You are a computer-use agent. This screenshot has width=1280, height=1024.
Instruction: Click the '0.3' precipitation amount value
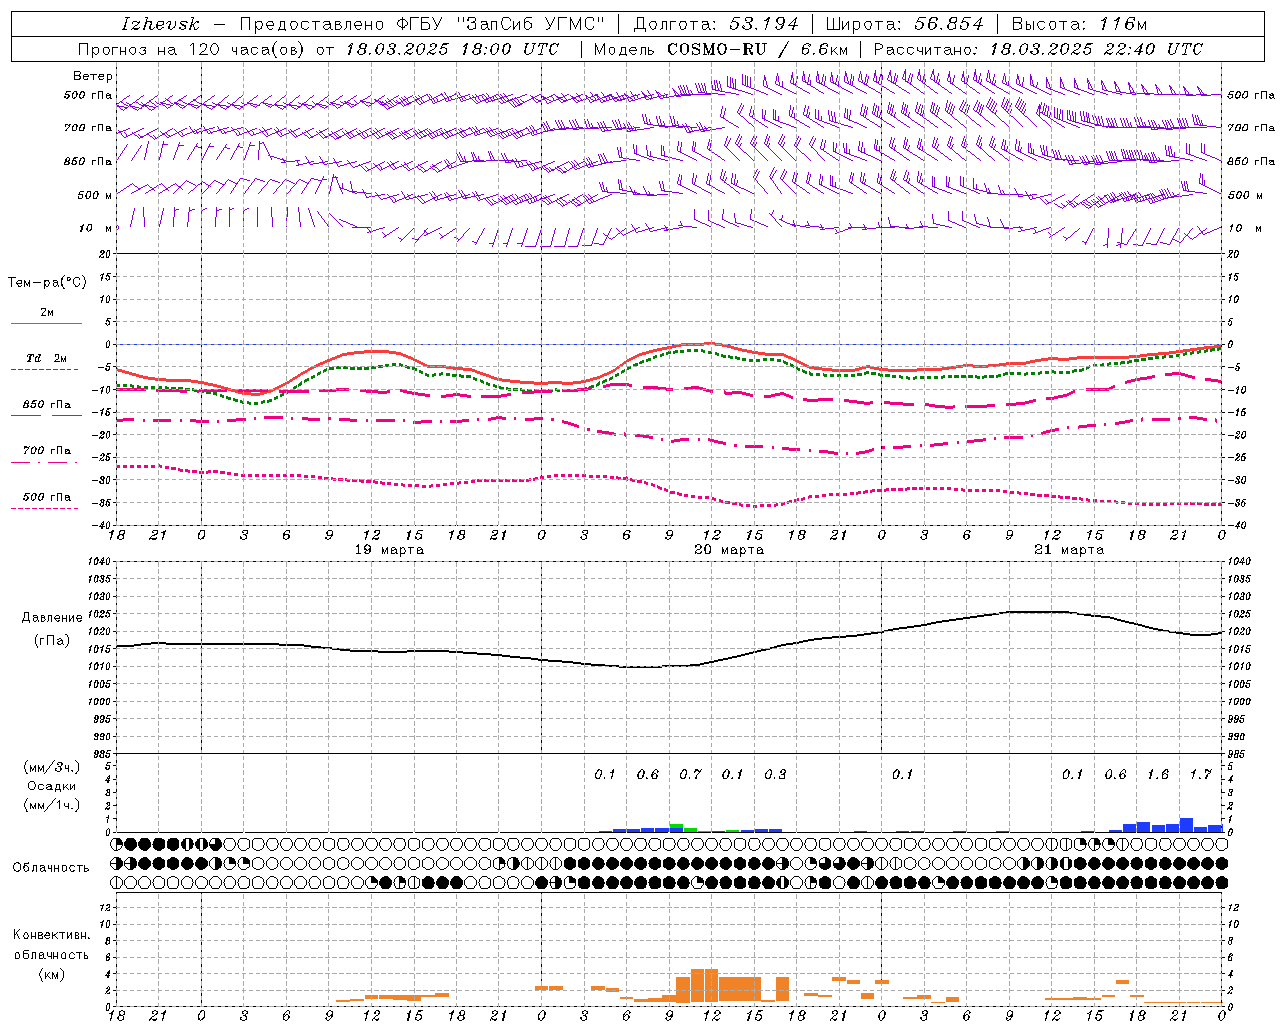(x=775, y=775)
